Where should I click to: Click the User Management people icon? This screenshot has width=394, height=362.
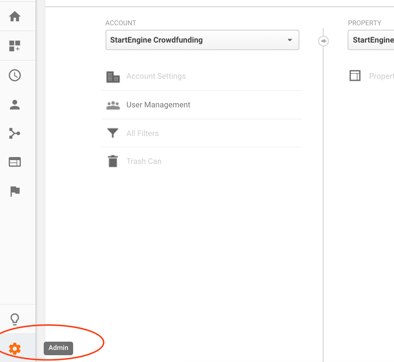coord(113,105)
